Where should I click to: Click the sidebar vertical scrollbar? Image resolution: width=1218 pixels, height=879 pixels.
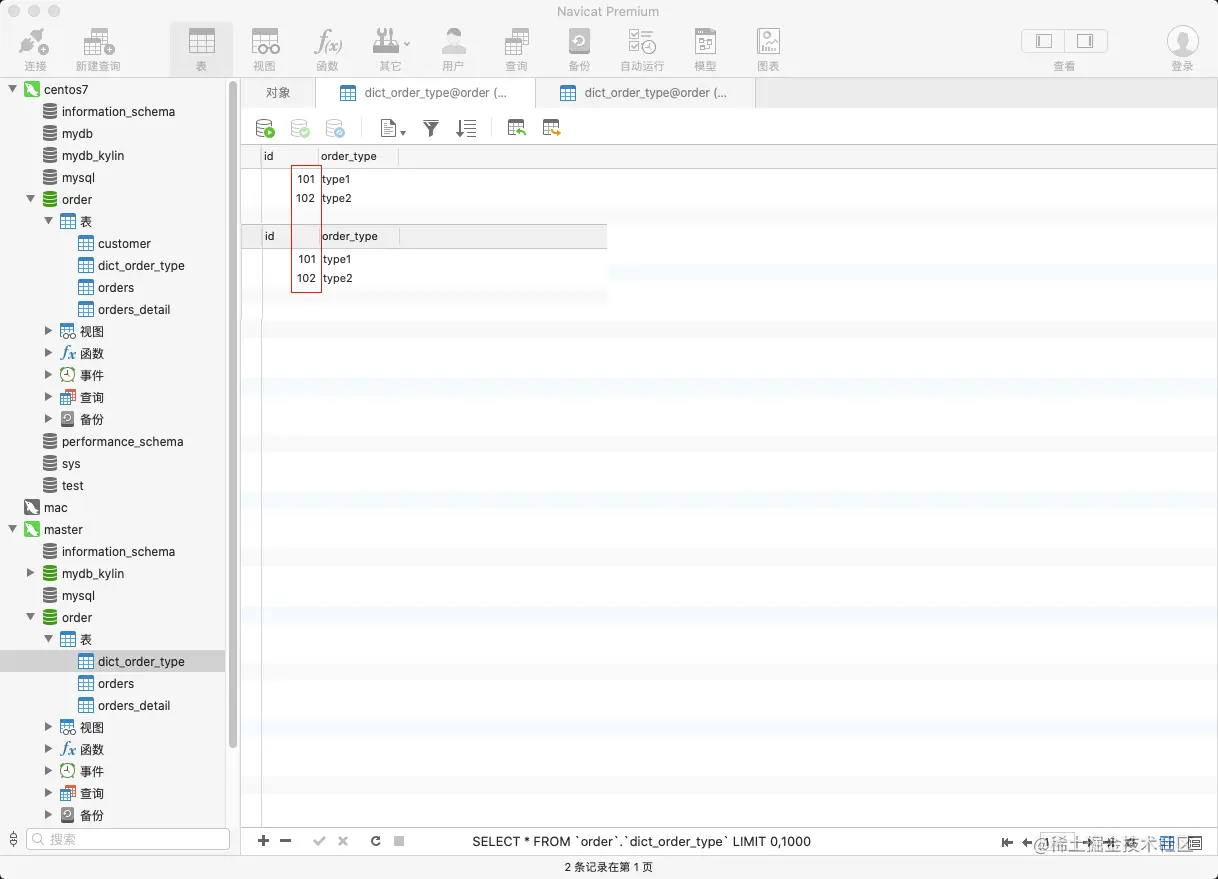233,415
